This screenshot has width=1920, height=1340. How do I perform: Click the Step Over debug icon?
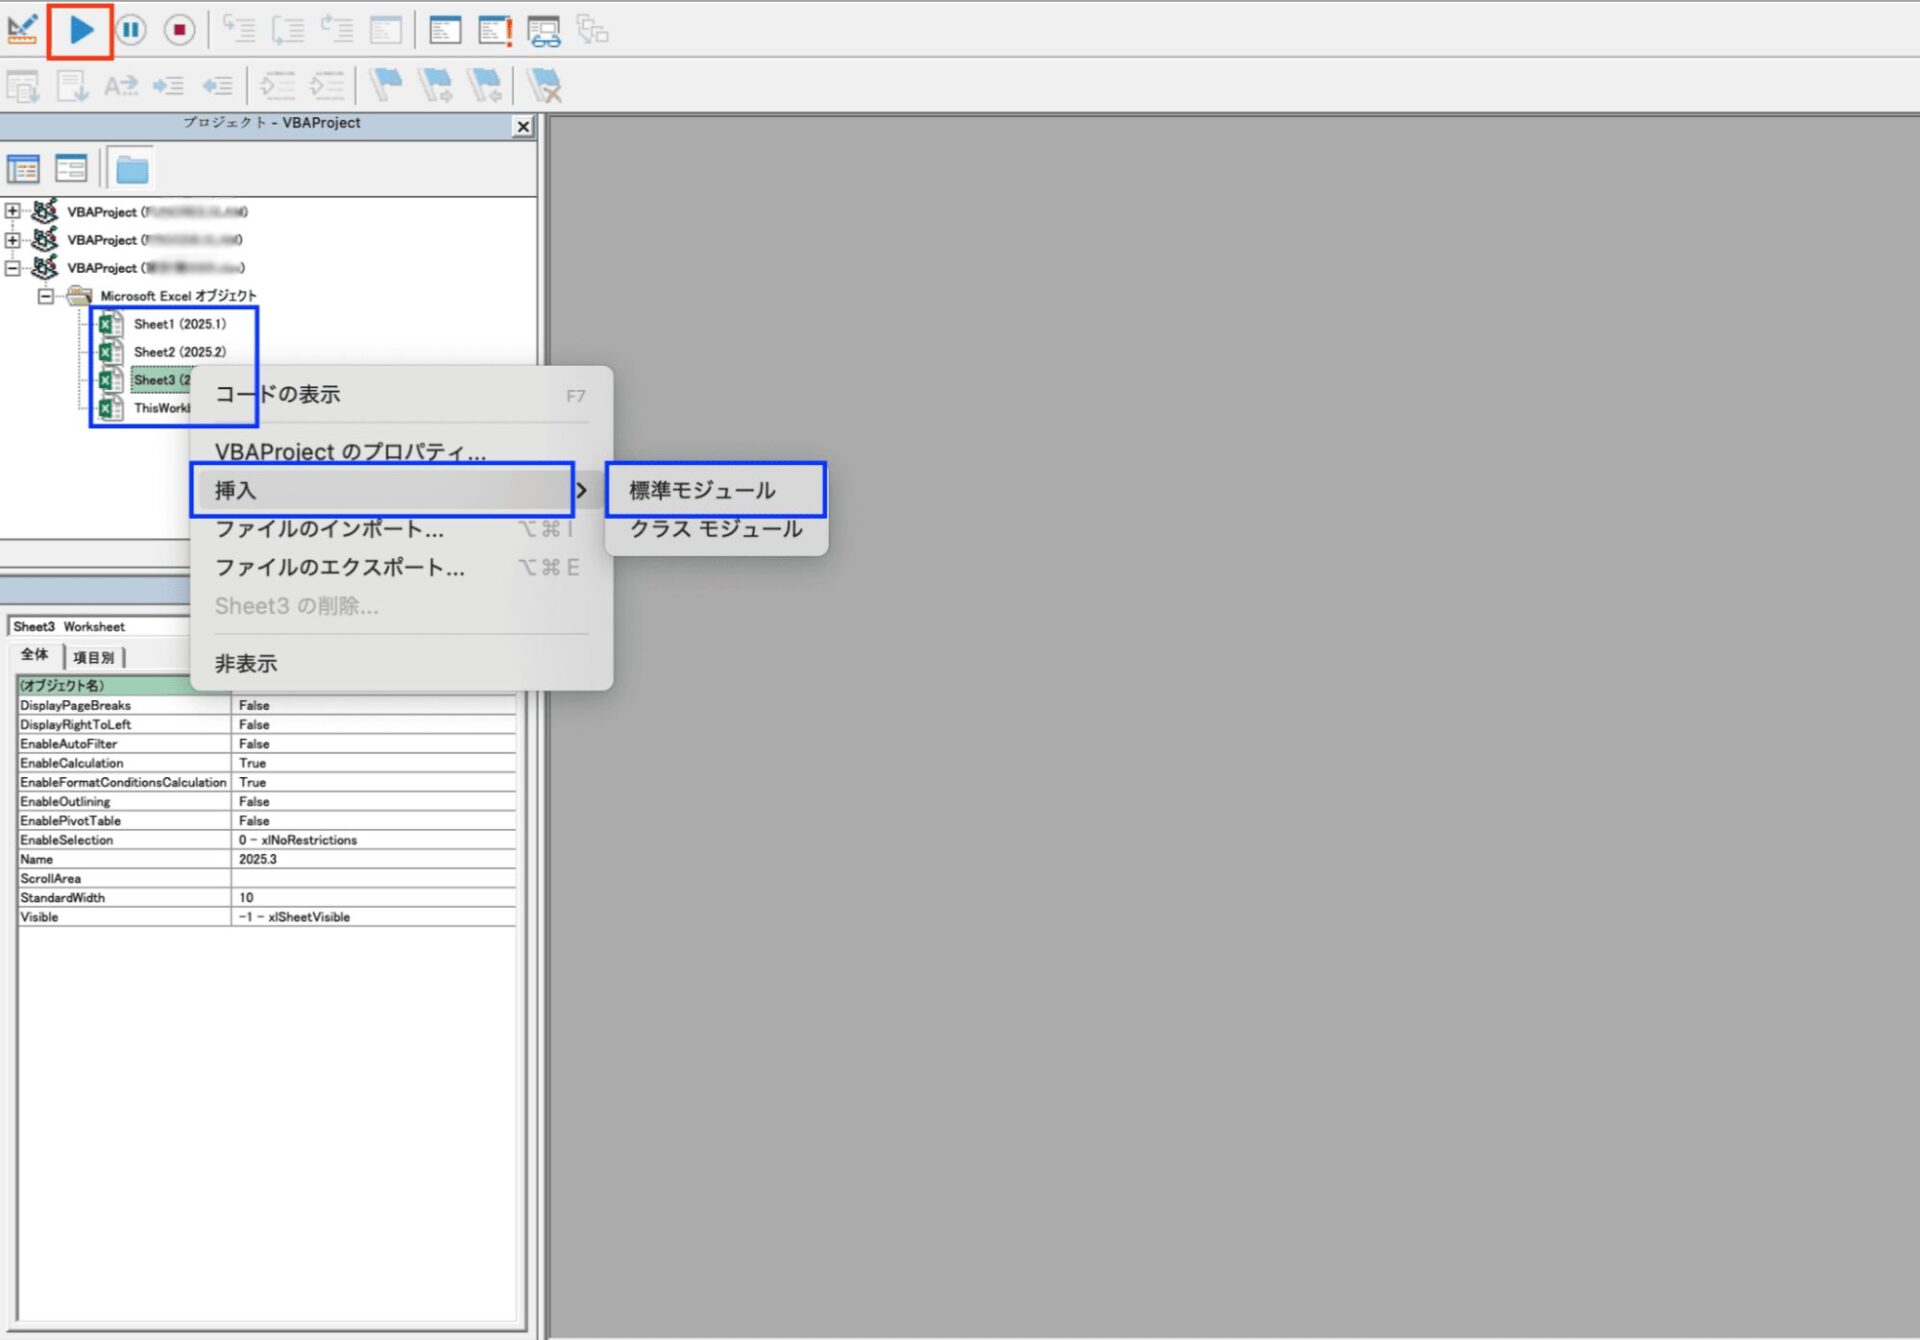(x=288, y=30)
